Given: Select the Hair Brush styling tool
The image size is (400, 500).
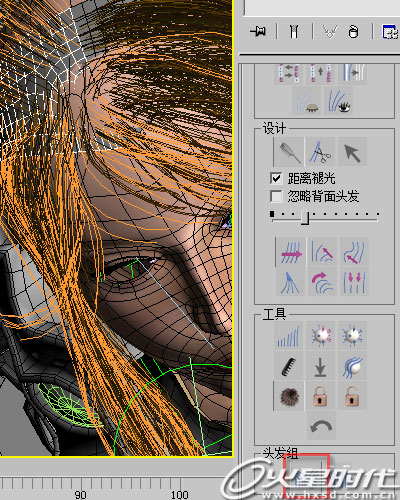Looking at the screenshot, I should 289,152.
